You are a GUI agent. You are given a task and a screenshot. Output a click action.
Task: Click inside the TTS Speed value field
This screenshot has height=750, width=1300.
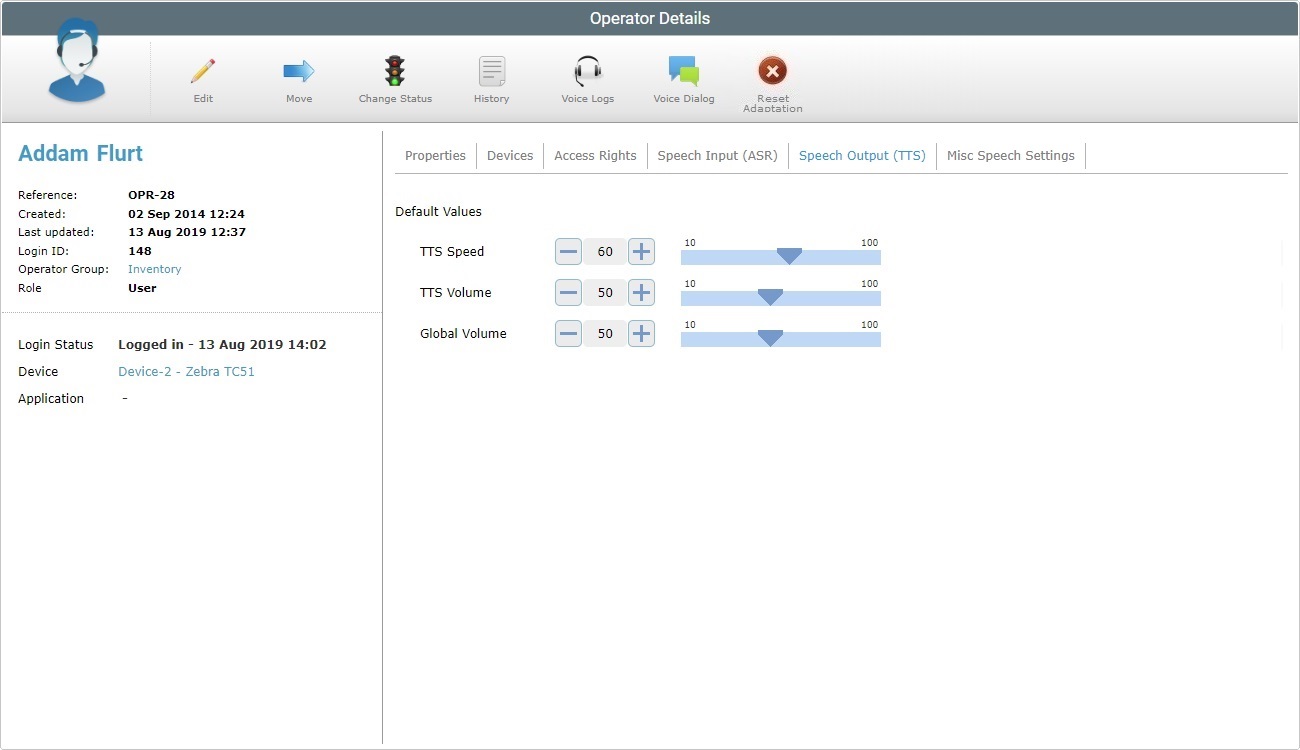tap(605, 251)
